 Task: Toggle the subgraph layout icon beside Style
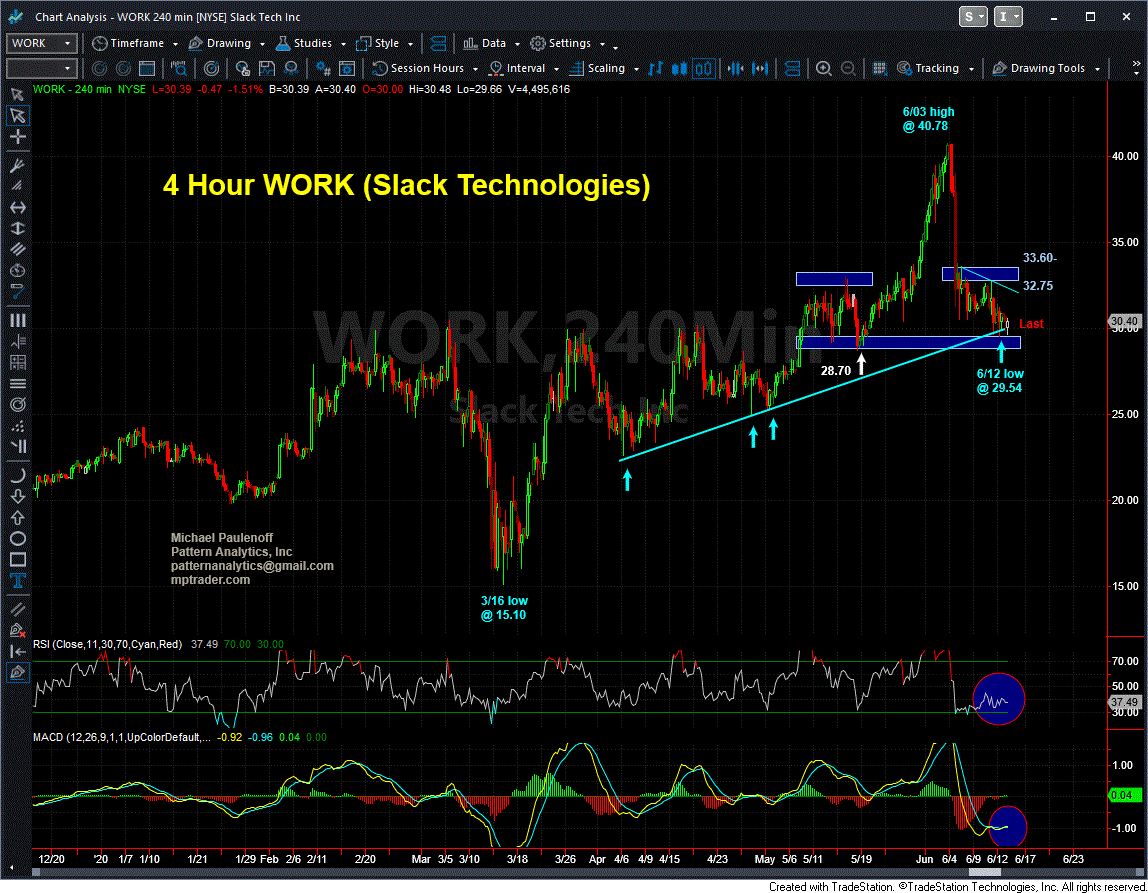[439, 43]
